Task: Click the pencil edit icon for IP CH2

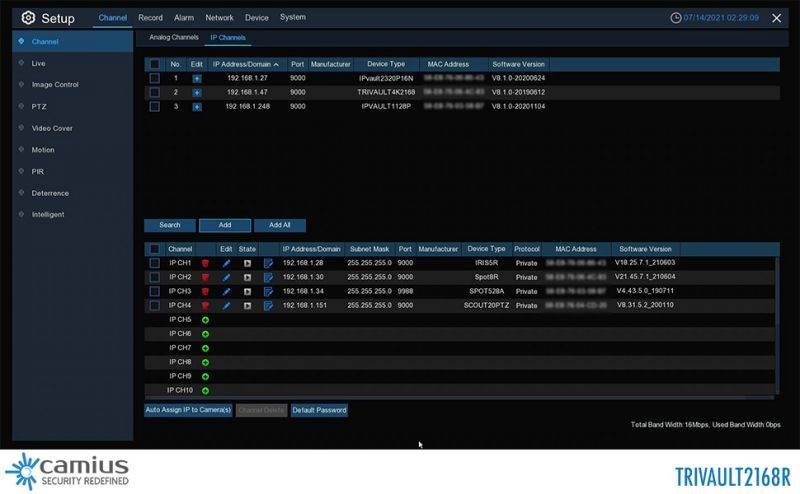Action: (x=226, y=277)
